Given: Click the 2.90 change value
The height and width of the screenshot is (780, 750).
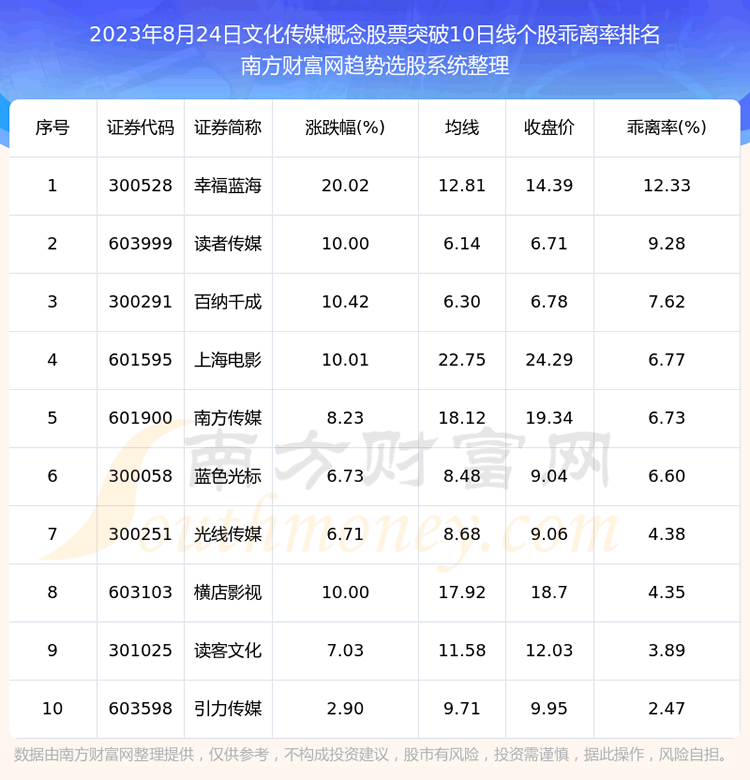Looking at the screenshot, I should 345,708.
